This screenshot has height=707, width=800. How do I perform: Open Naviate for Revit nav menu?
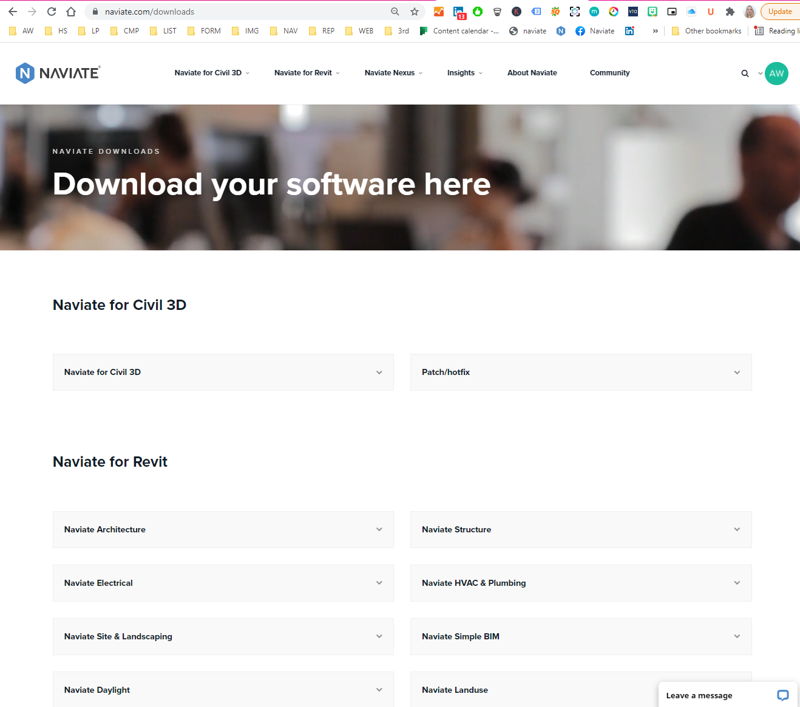point(307,73)
